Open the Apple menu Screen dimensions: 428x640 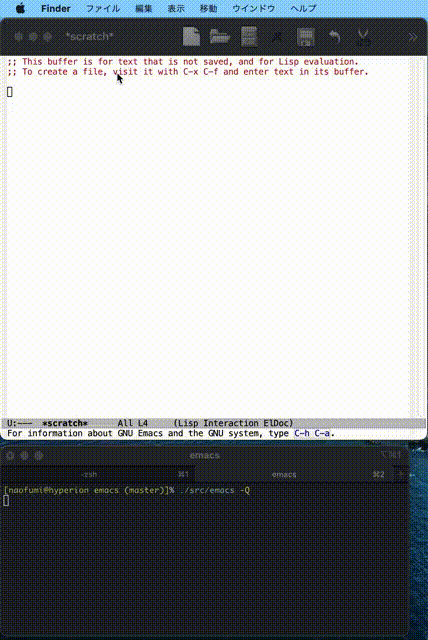pos(20,8)
